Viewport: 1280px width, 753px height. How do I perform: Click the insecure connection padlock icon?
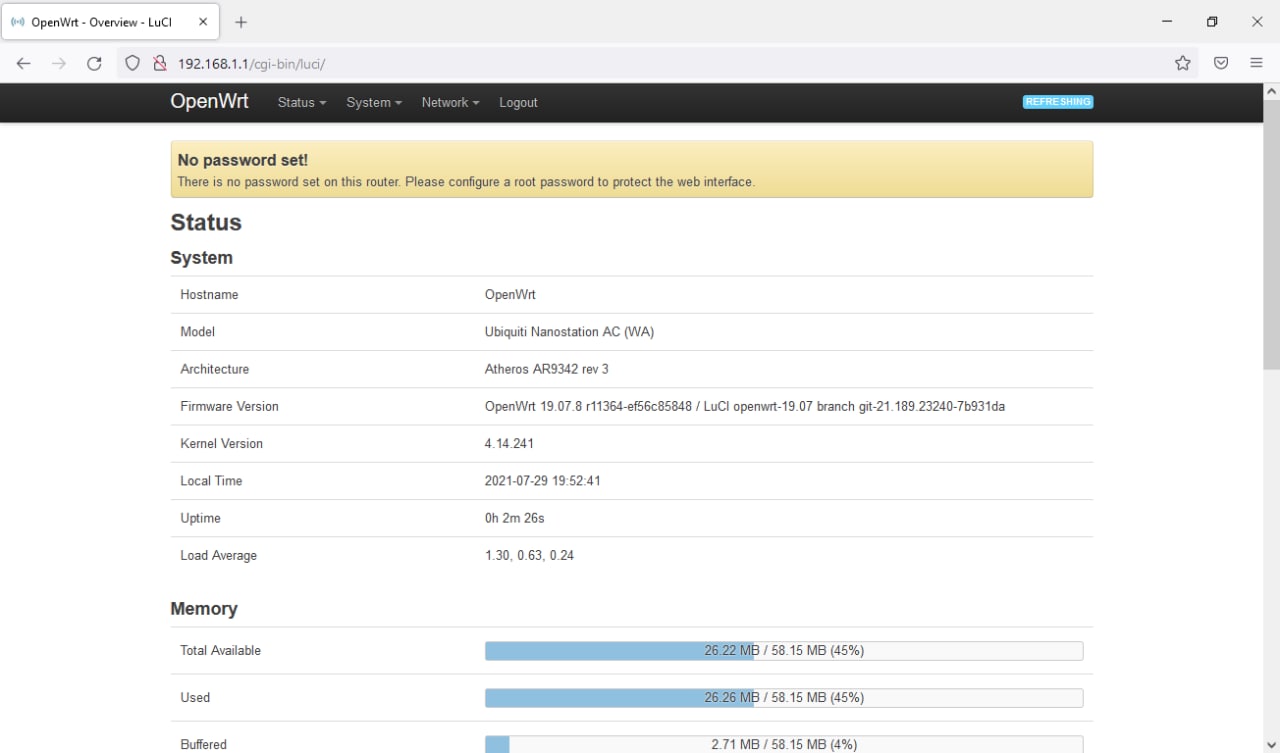[x=158, y=63]
